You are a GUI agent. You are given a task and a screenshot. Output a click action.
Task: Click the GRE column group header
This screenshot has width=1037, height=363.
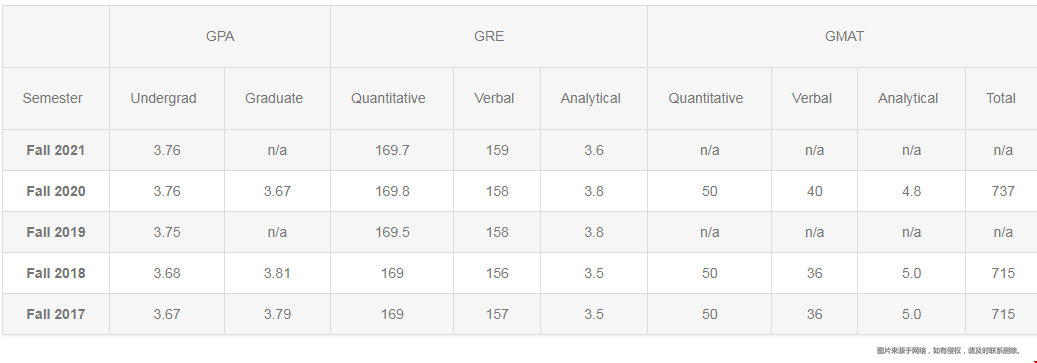pyautogui.click(x=489, y=36)
